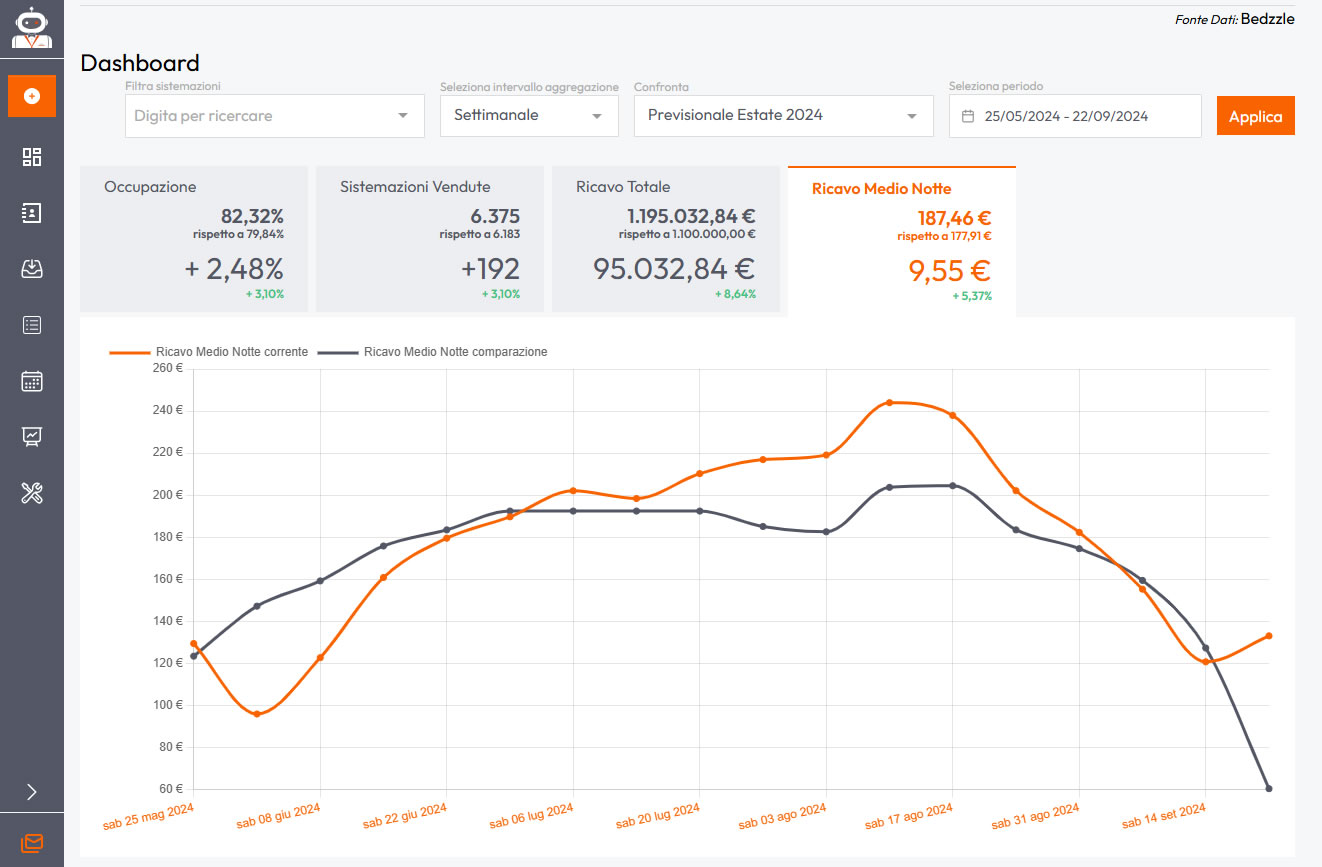Click the 'sab 06 lug 2024' axis label
This screenshot has width=1322, height=867.
click(x=531, y=816)
